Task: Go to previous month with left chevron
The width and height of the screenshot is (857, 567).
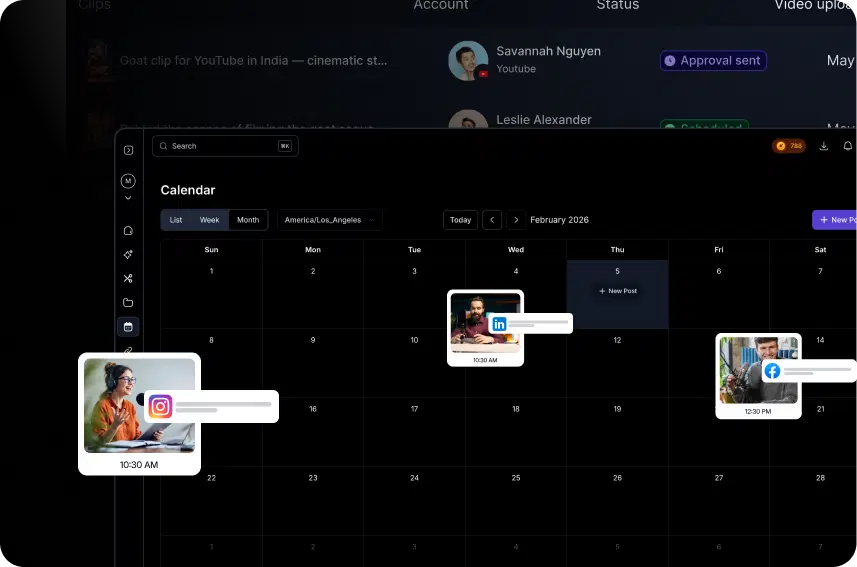Action: [x=492, y=220]
